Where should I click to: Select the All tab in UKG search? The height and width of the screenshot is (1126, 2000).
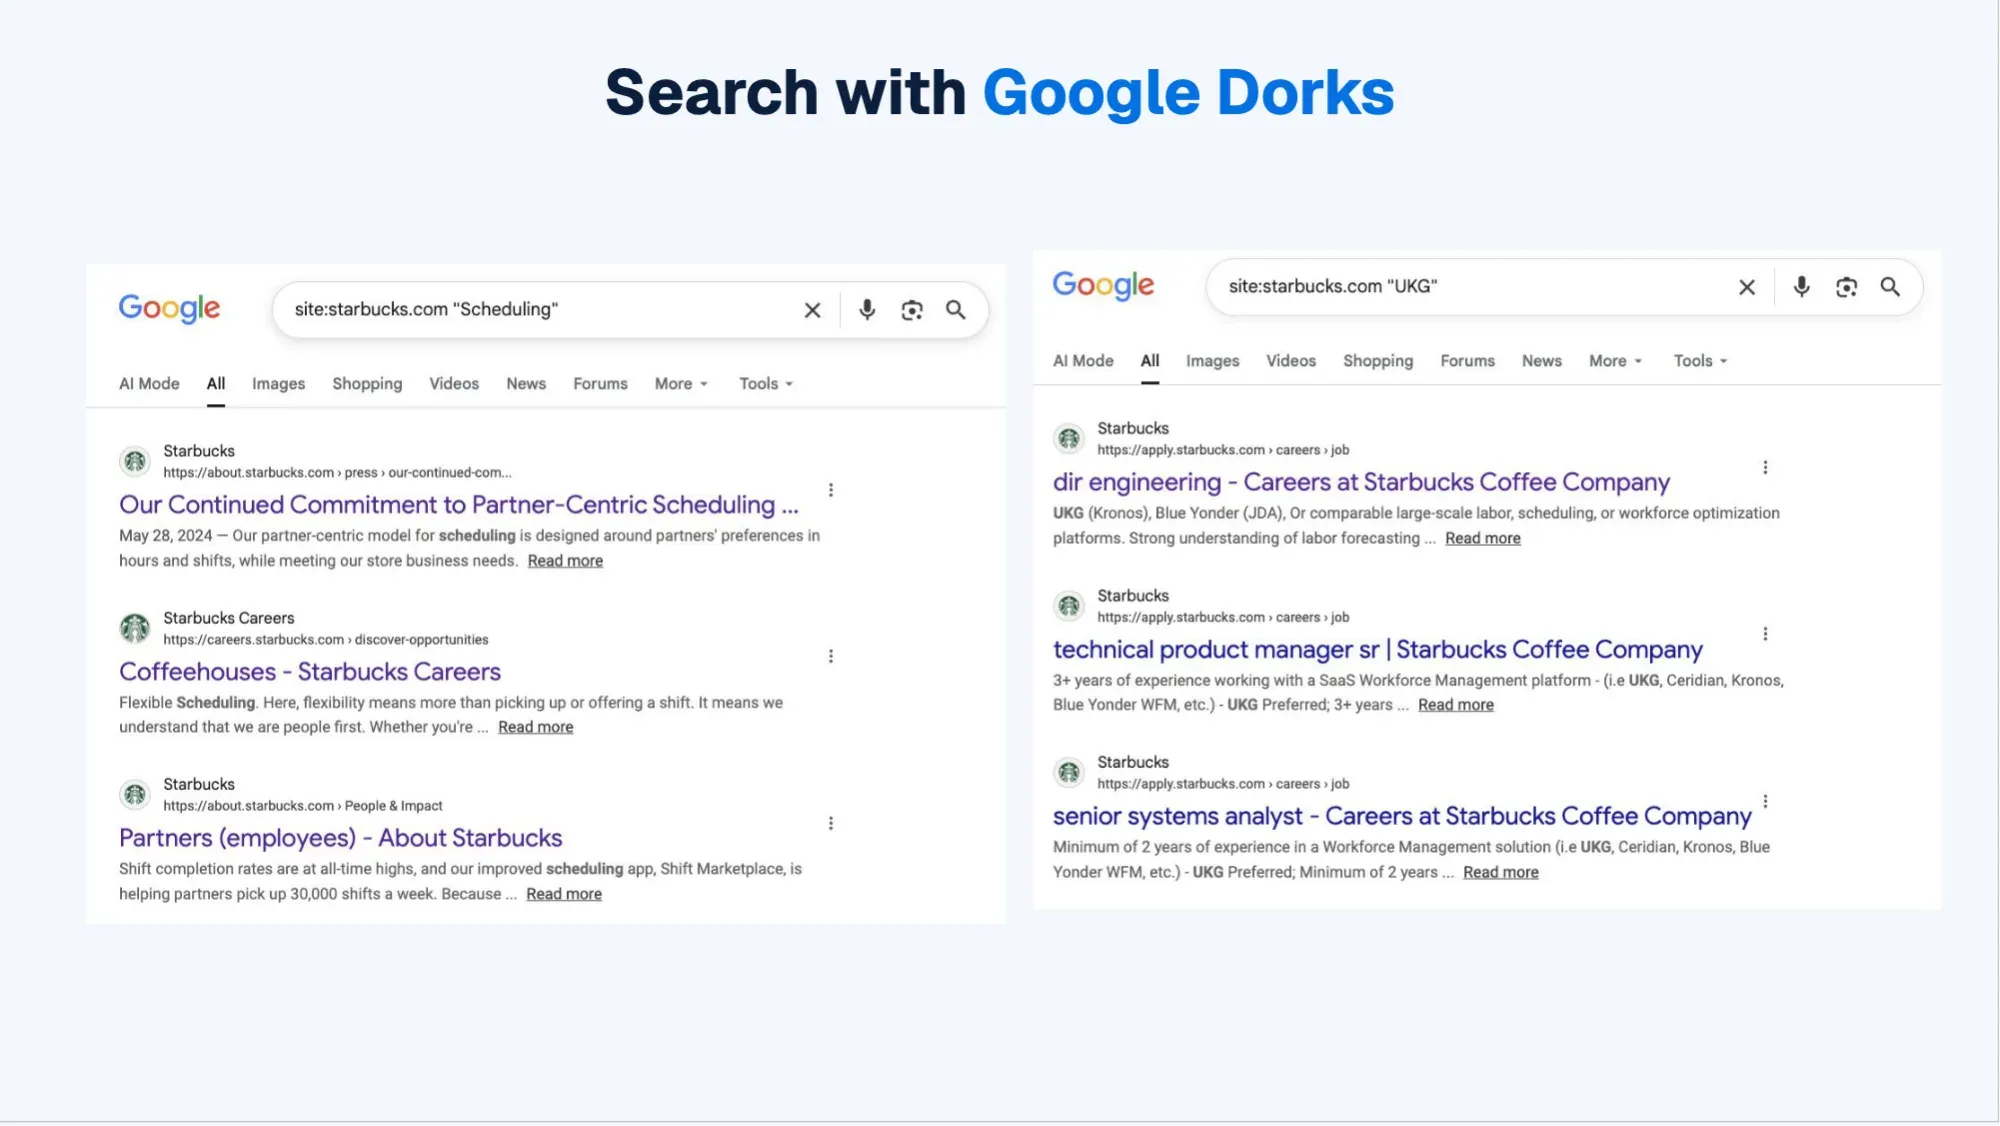1150,361
